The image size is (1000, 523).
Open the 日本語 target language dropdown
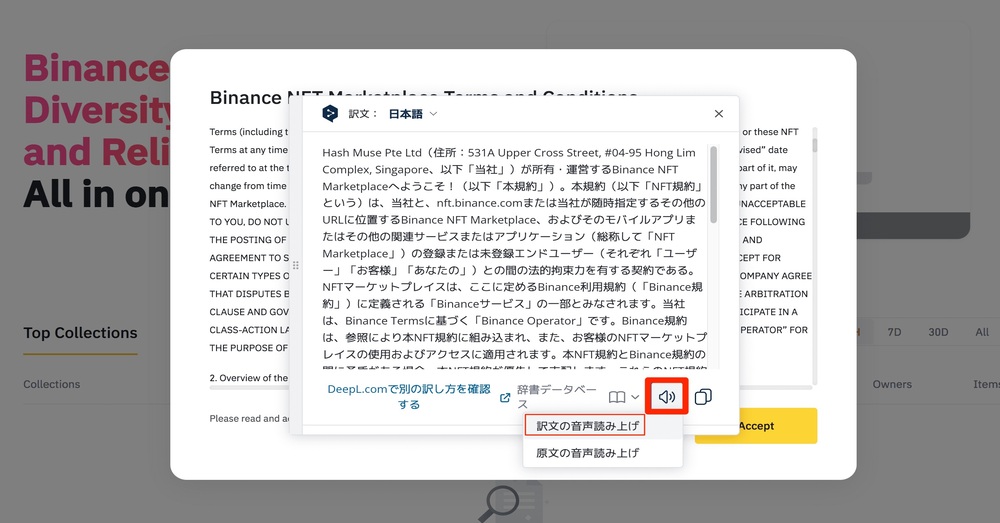click(413, 114)
